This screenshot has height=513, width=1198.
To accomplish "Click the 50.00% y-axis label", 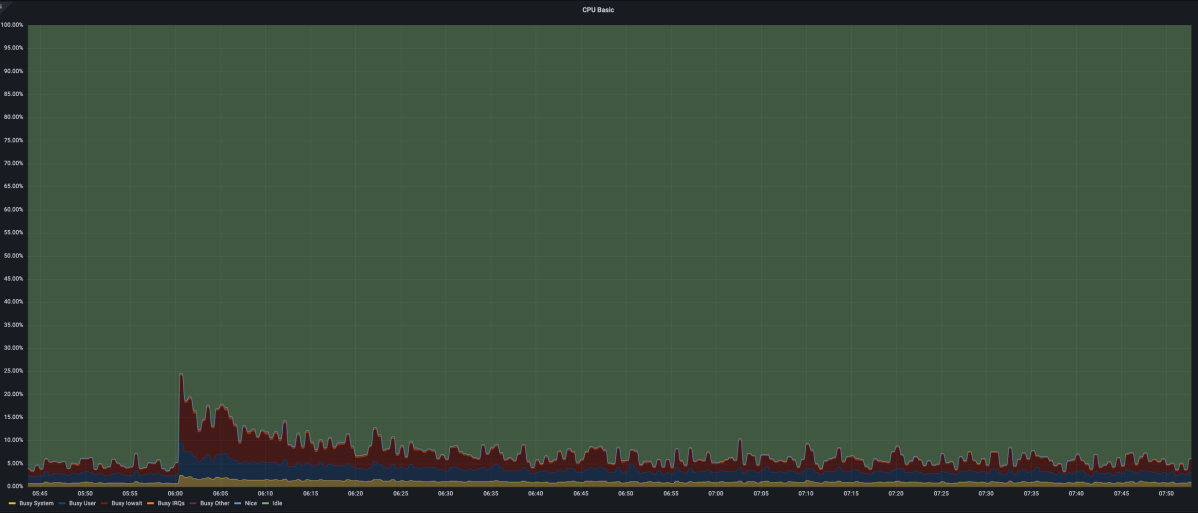I will coord(13,255).
